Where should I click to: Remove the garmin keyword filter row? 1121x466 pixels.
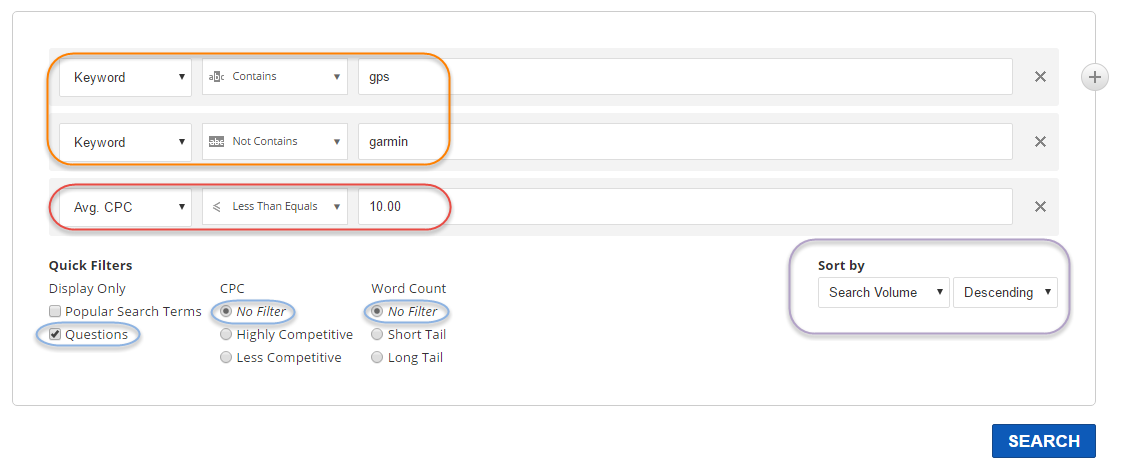(1040, 142)
